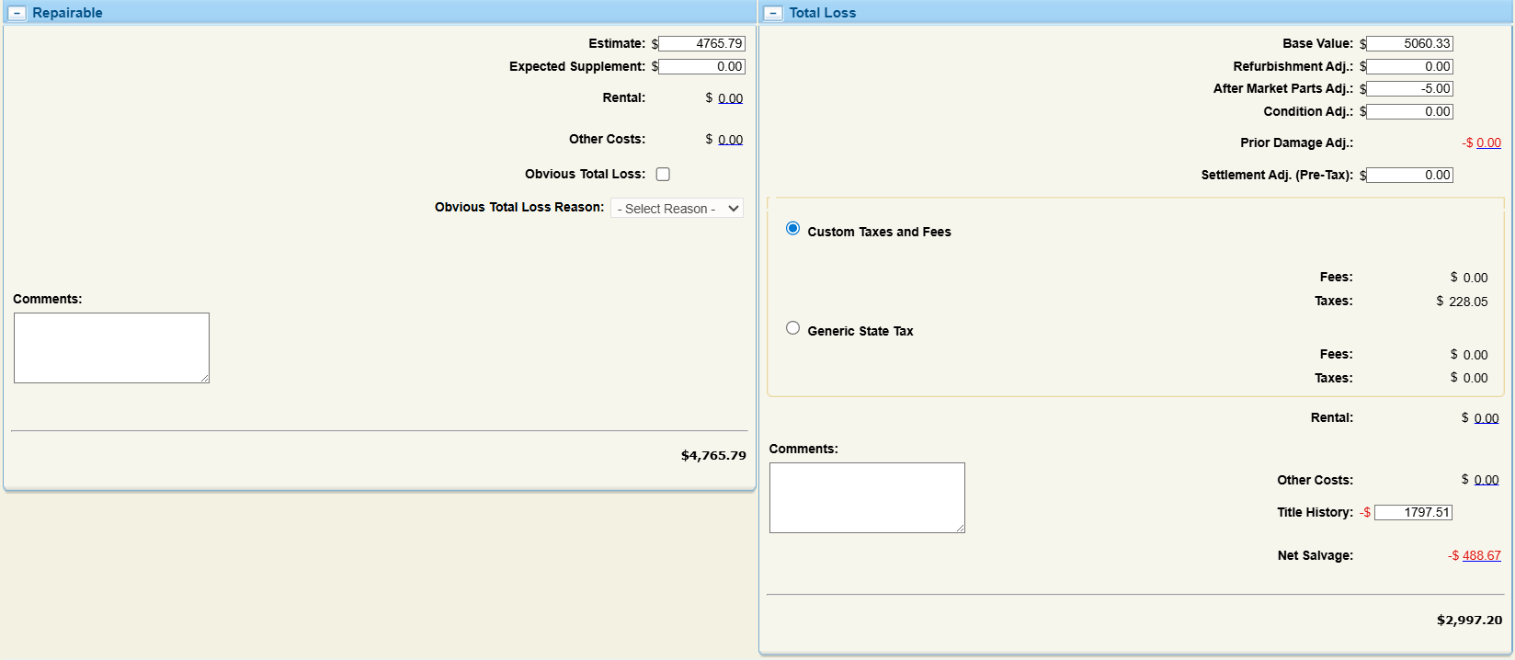Click the Condition Adj. input field

click(1409, 112)
